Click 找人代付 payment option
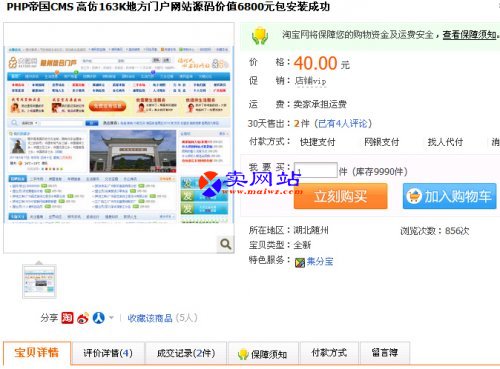The height and width of the screenshot is (369, 500). [x=445, y=142]
